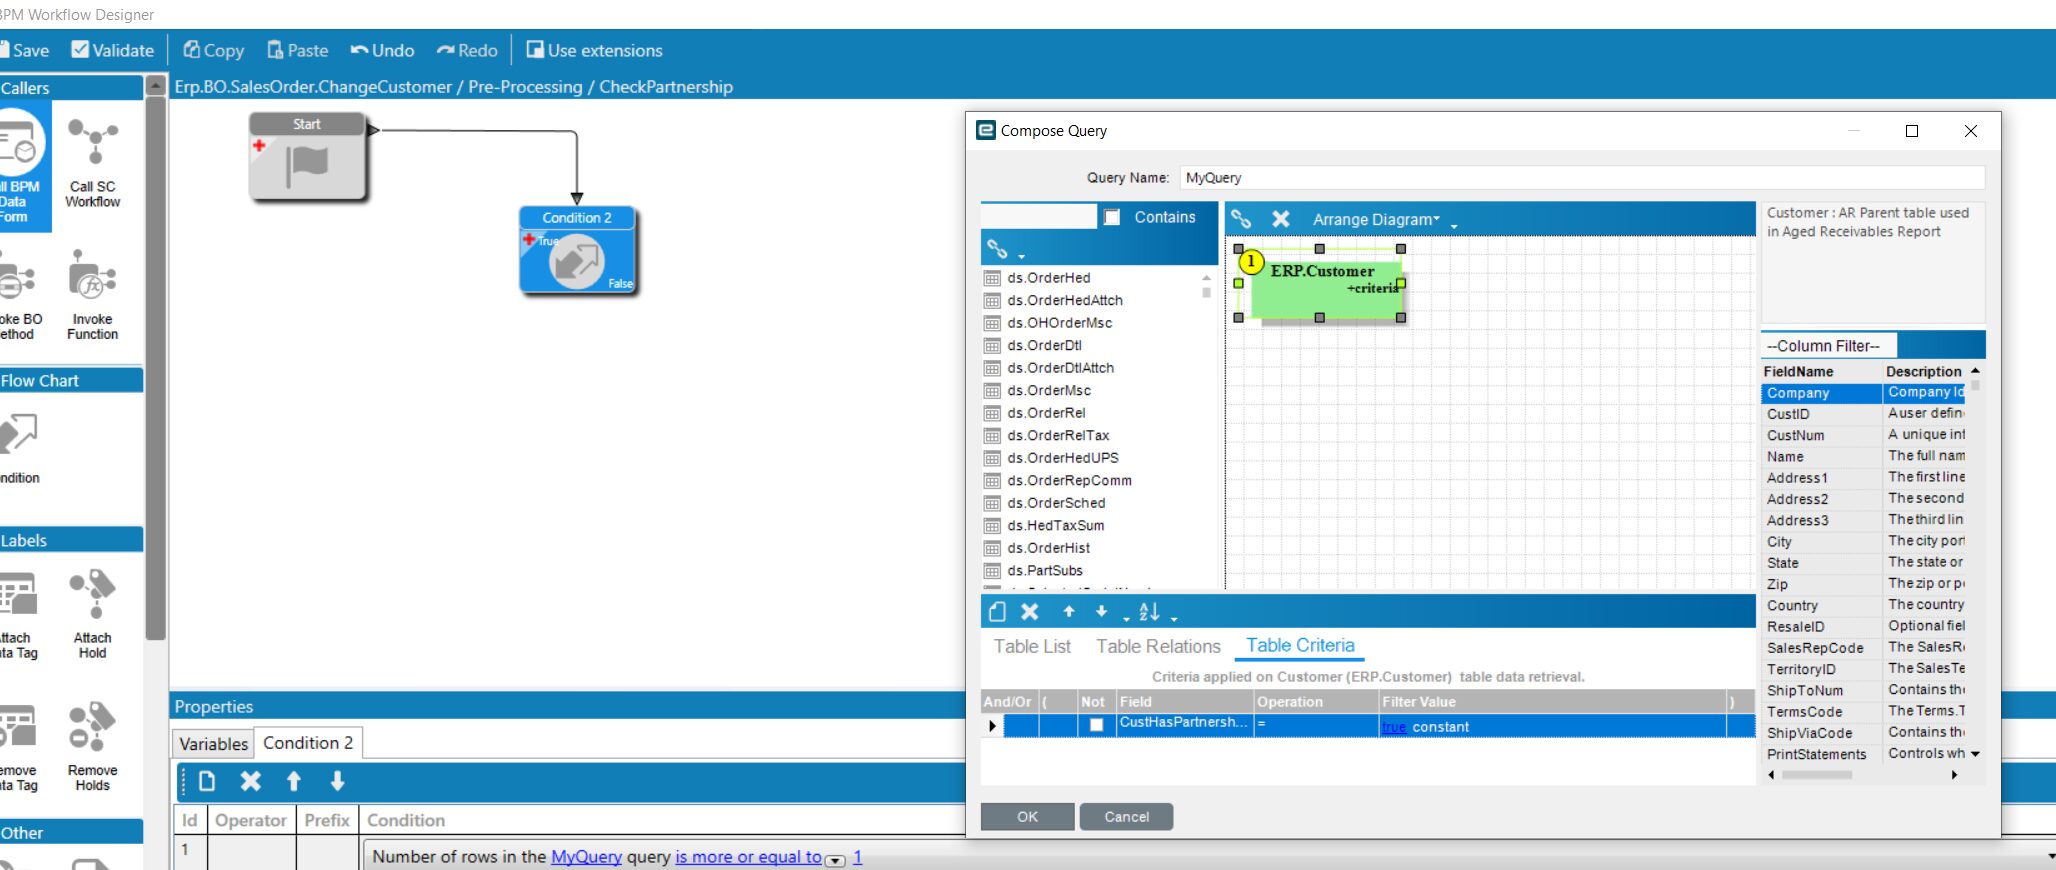The image size is (2056, 870).
Task: Click the link tables icon in diagram toolbar
Action: tap(1241, 219)
